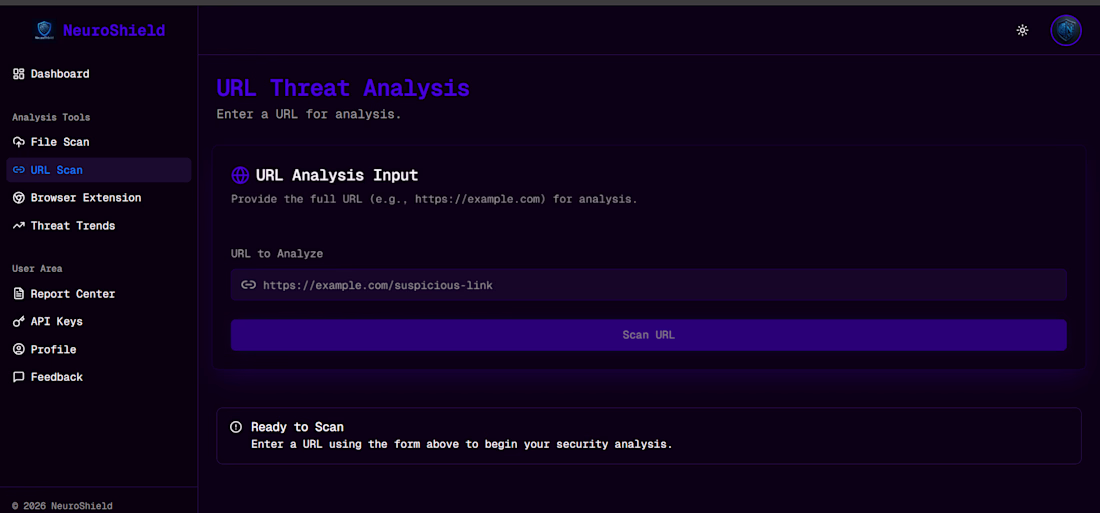Screen dimensions: 1100x513
Task: Click the Threat Trends arrow icon
Action: (x=19, y=226)
